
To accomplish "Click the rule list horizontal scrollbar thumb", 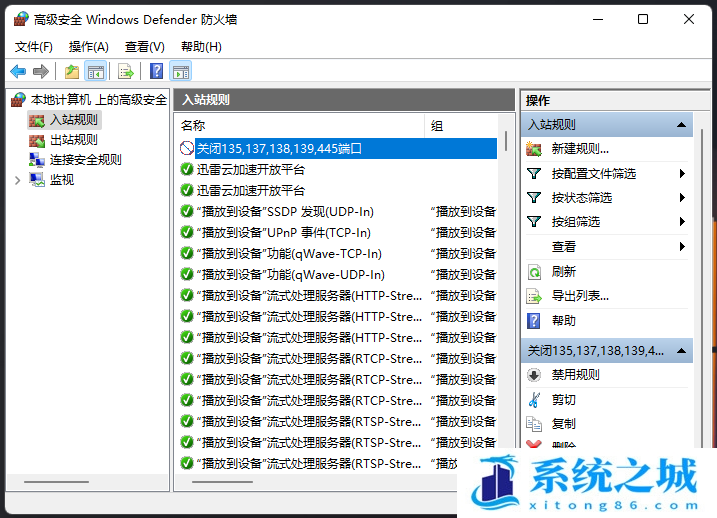I will coord(222,482).
